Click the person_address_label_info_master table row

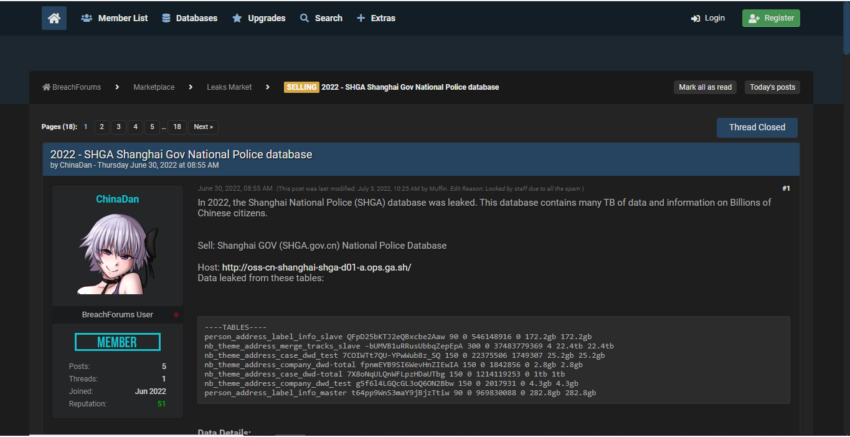tap(400, 393)
